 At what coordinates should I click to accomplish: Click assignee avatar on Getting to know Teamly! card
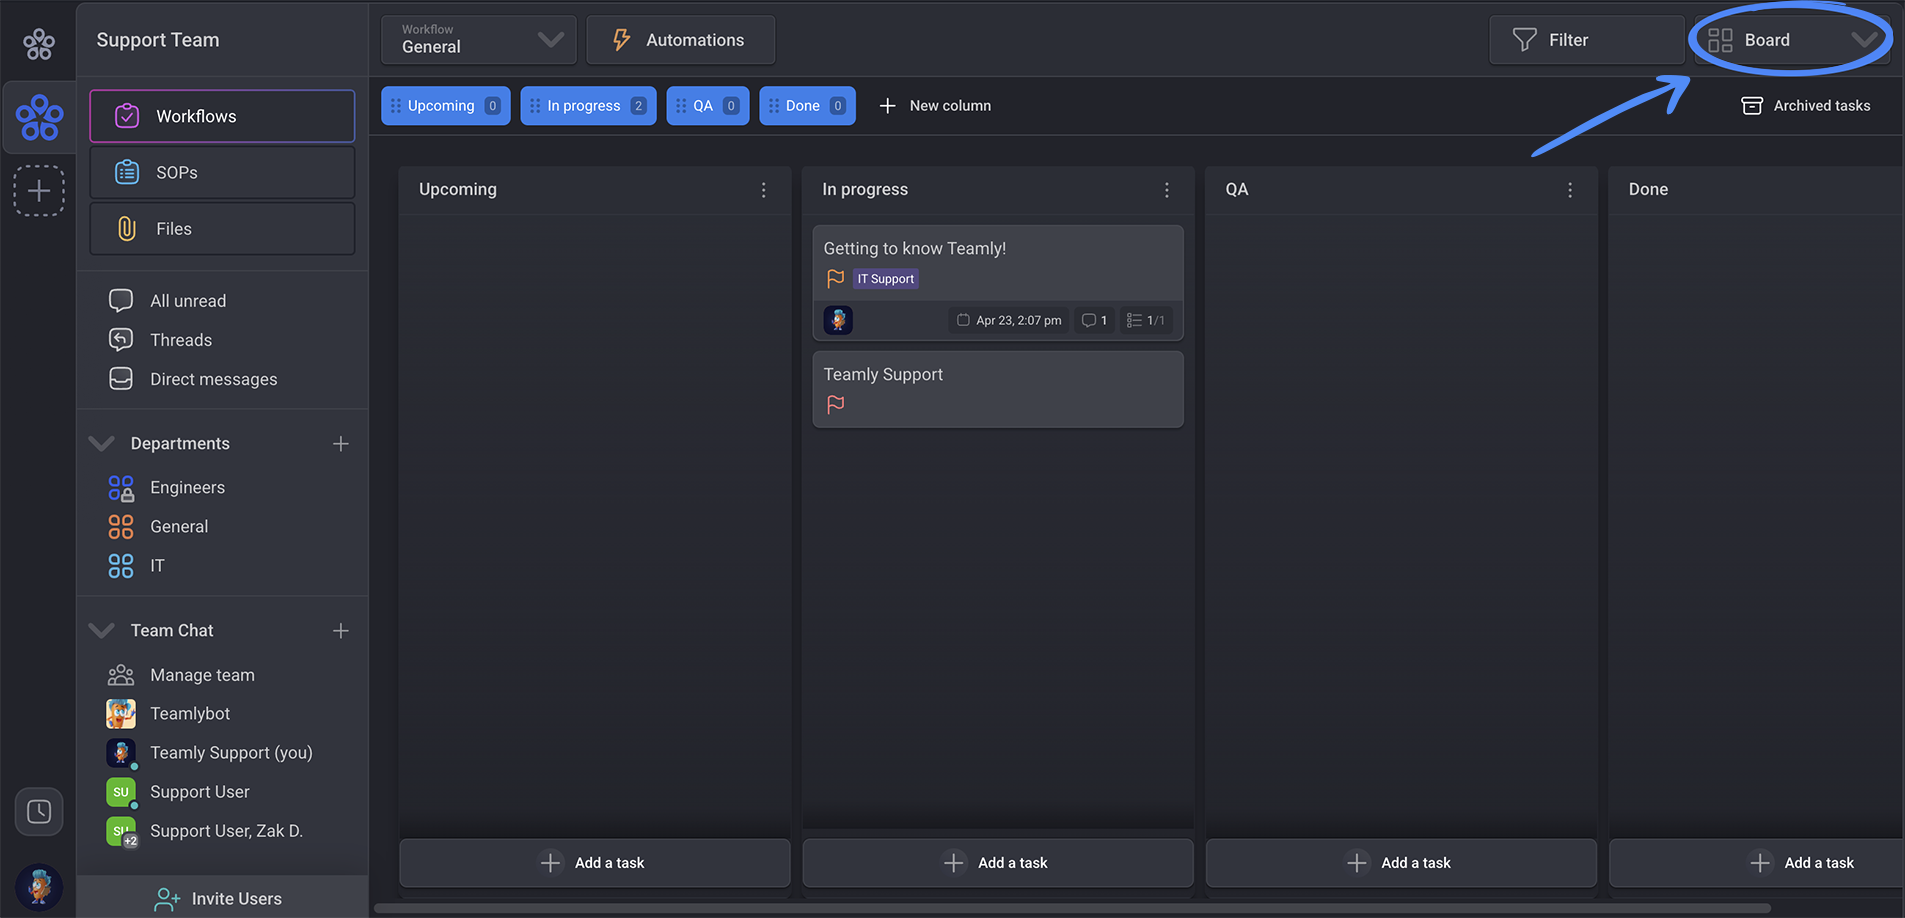click(838, 320)
